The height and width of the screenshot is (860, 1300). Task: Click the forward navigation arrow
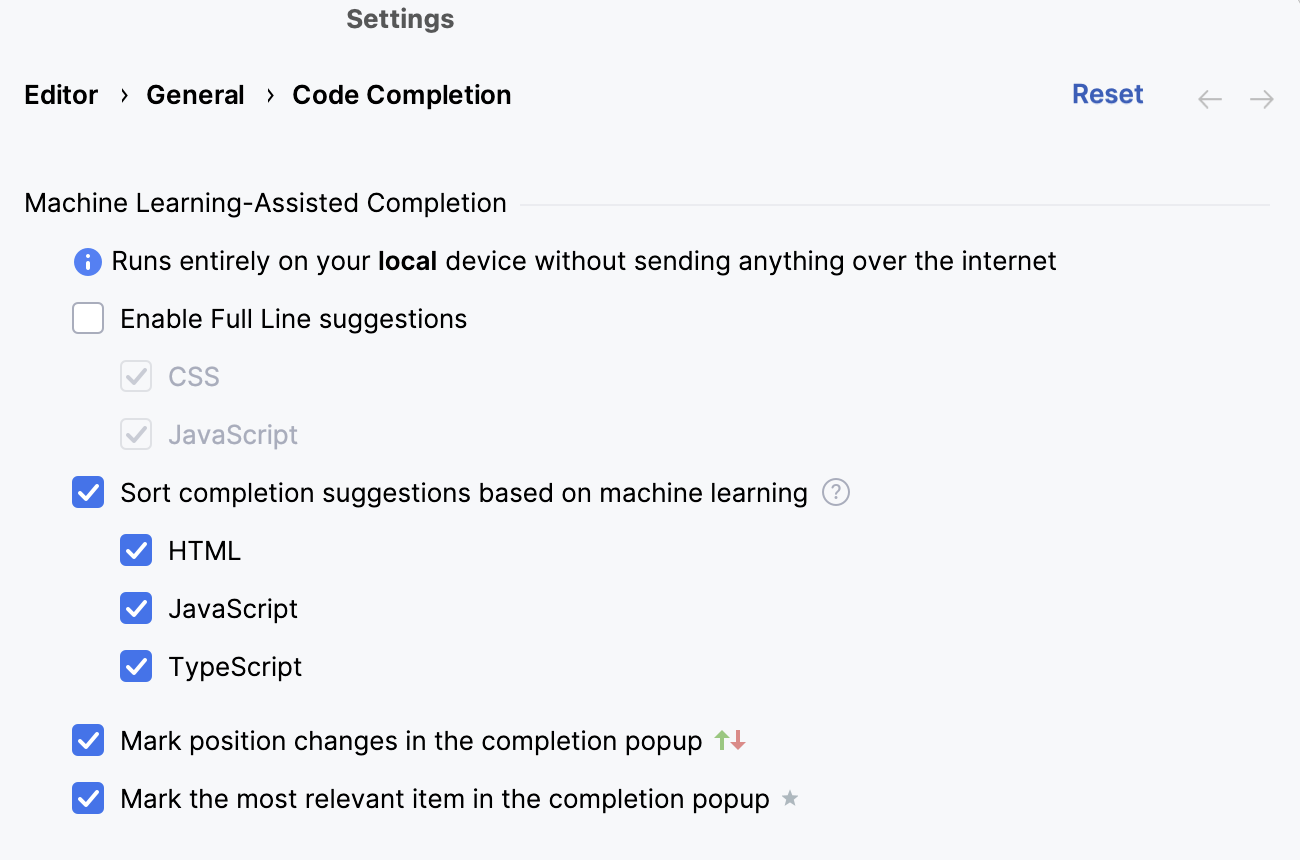click(x=1261, y=98)
